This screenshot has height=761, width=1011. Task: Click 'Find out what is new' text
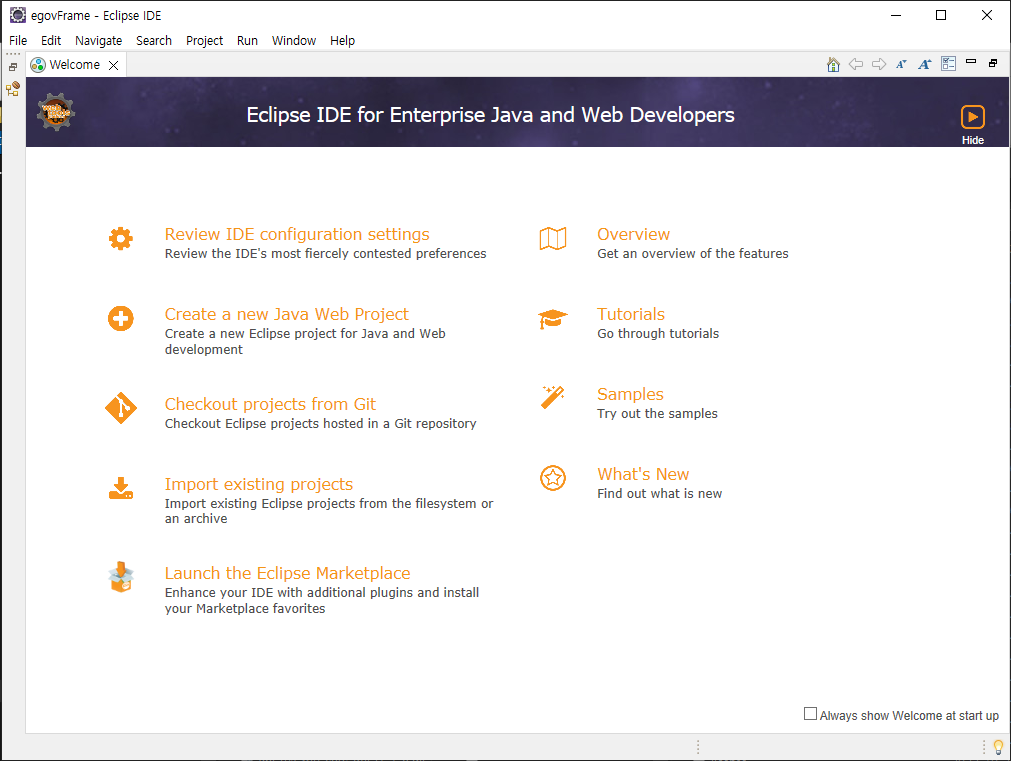coord(660,493)
